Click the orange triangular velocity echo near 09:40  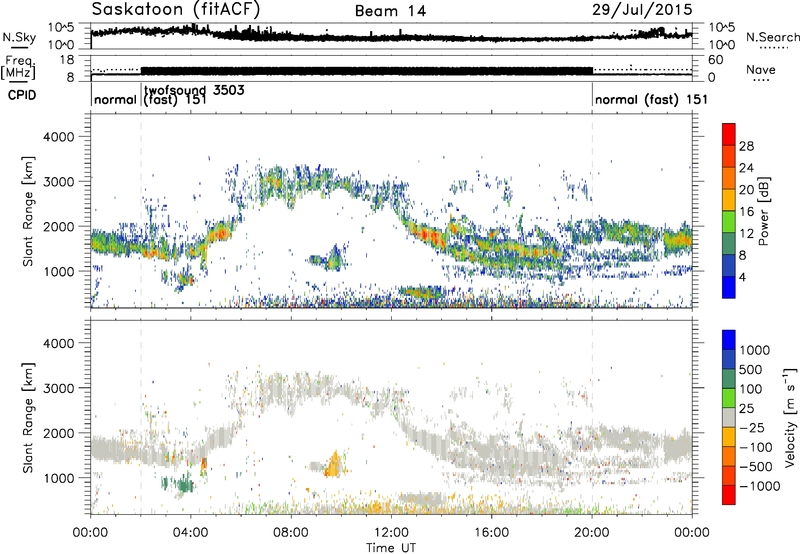click(334, 465)
